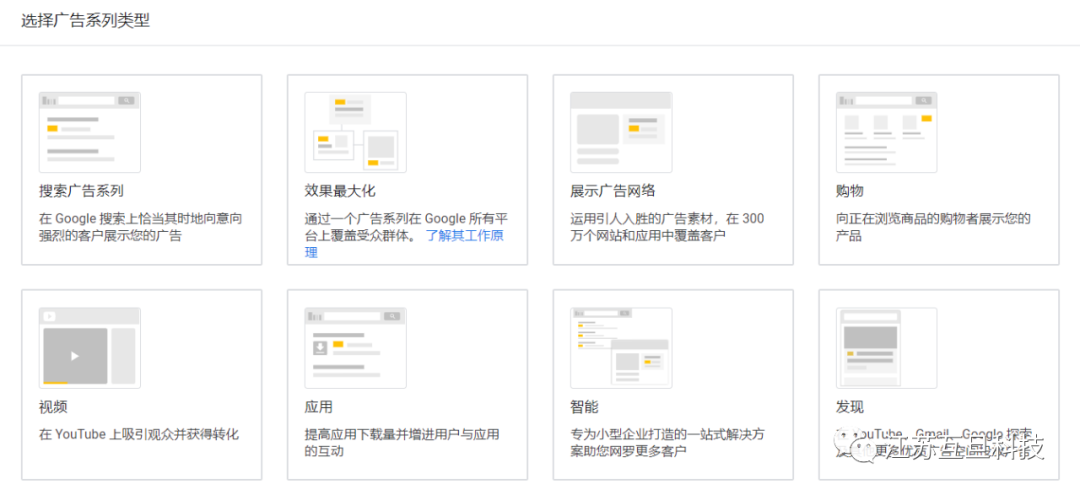
Task: Choose the 购物 campaign type title
Action: [x=850, y=191]
